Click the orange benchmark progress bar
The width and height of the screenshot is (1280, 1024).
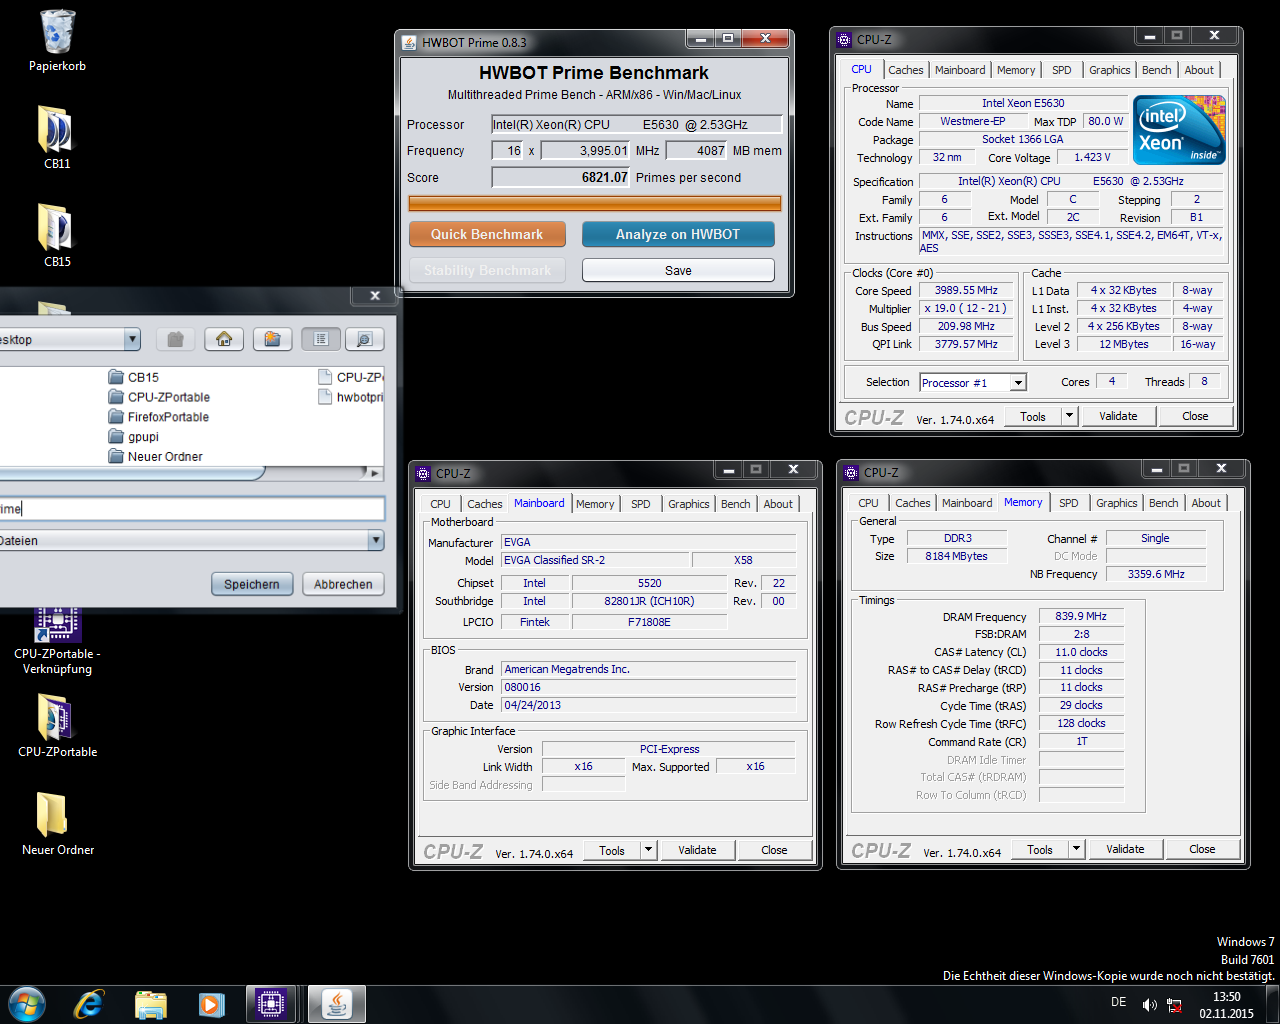(x=595, y=203)
